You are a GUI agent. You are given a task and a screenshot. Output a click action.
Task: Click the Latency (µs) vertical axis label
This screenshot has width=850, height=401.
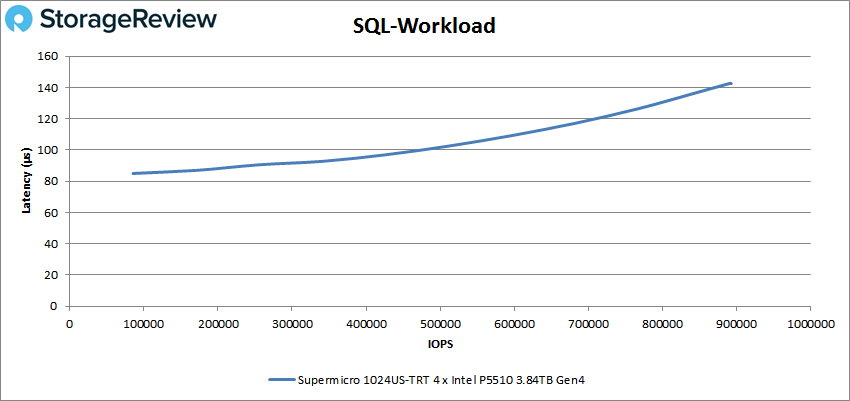(28, 181)
